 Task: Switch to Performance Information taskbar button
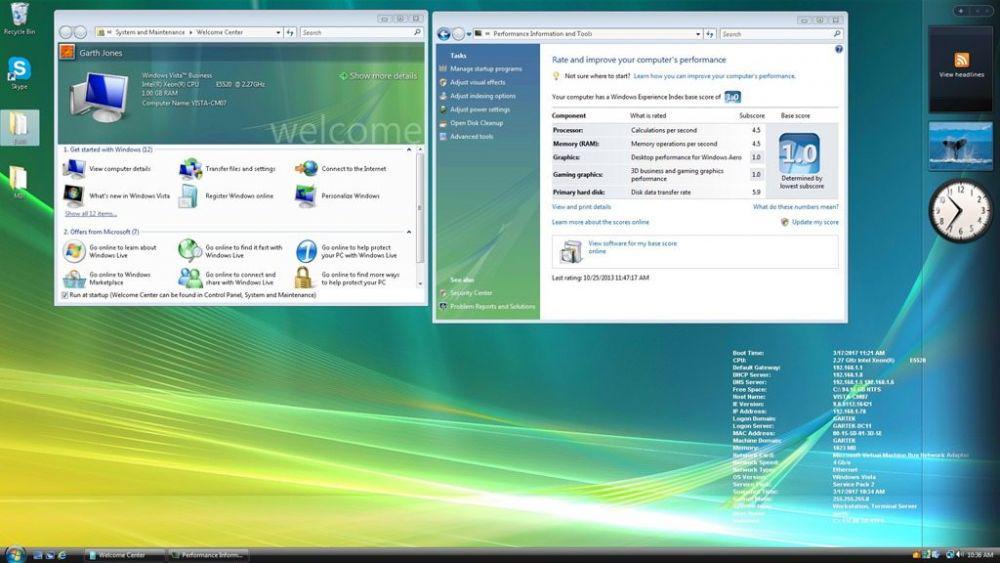click(208, 555)
